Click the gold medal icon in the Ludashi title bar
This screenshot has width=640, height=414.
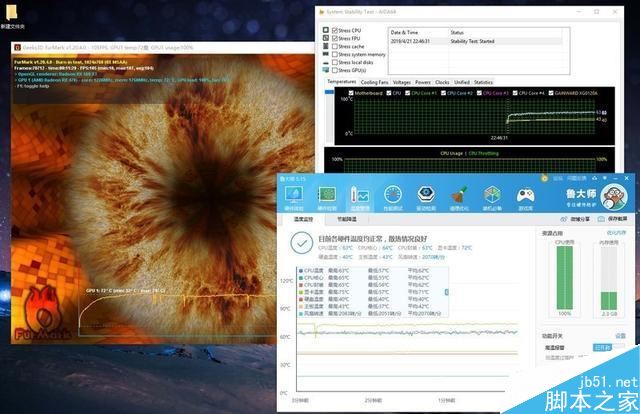click(544, 178)
